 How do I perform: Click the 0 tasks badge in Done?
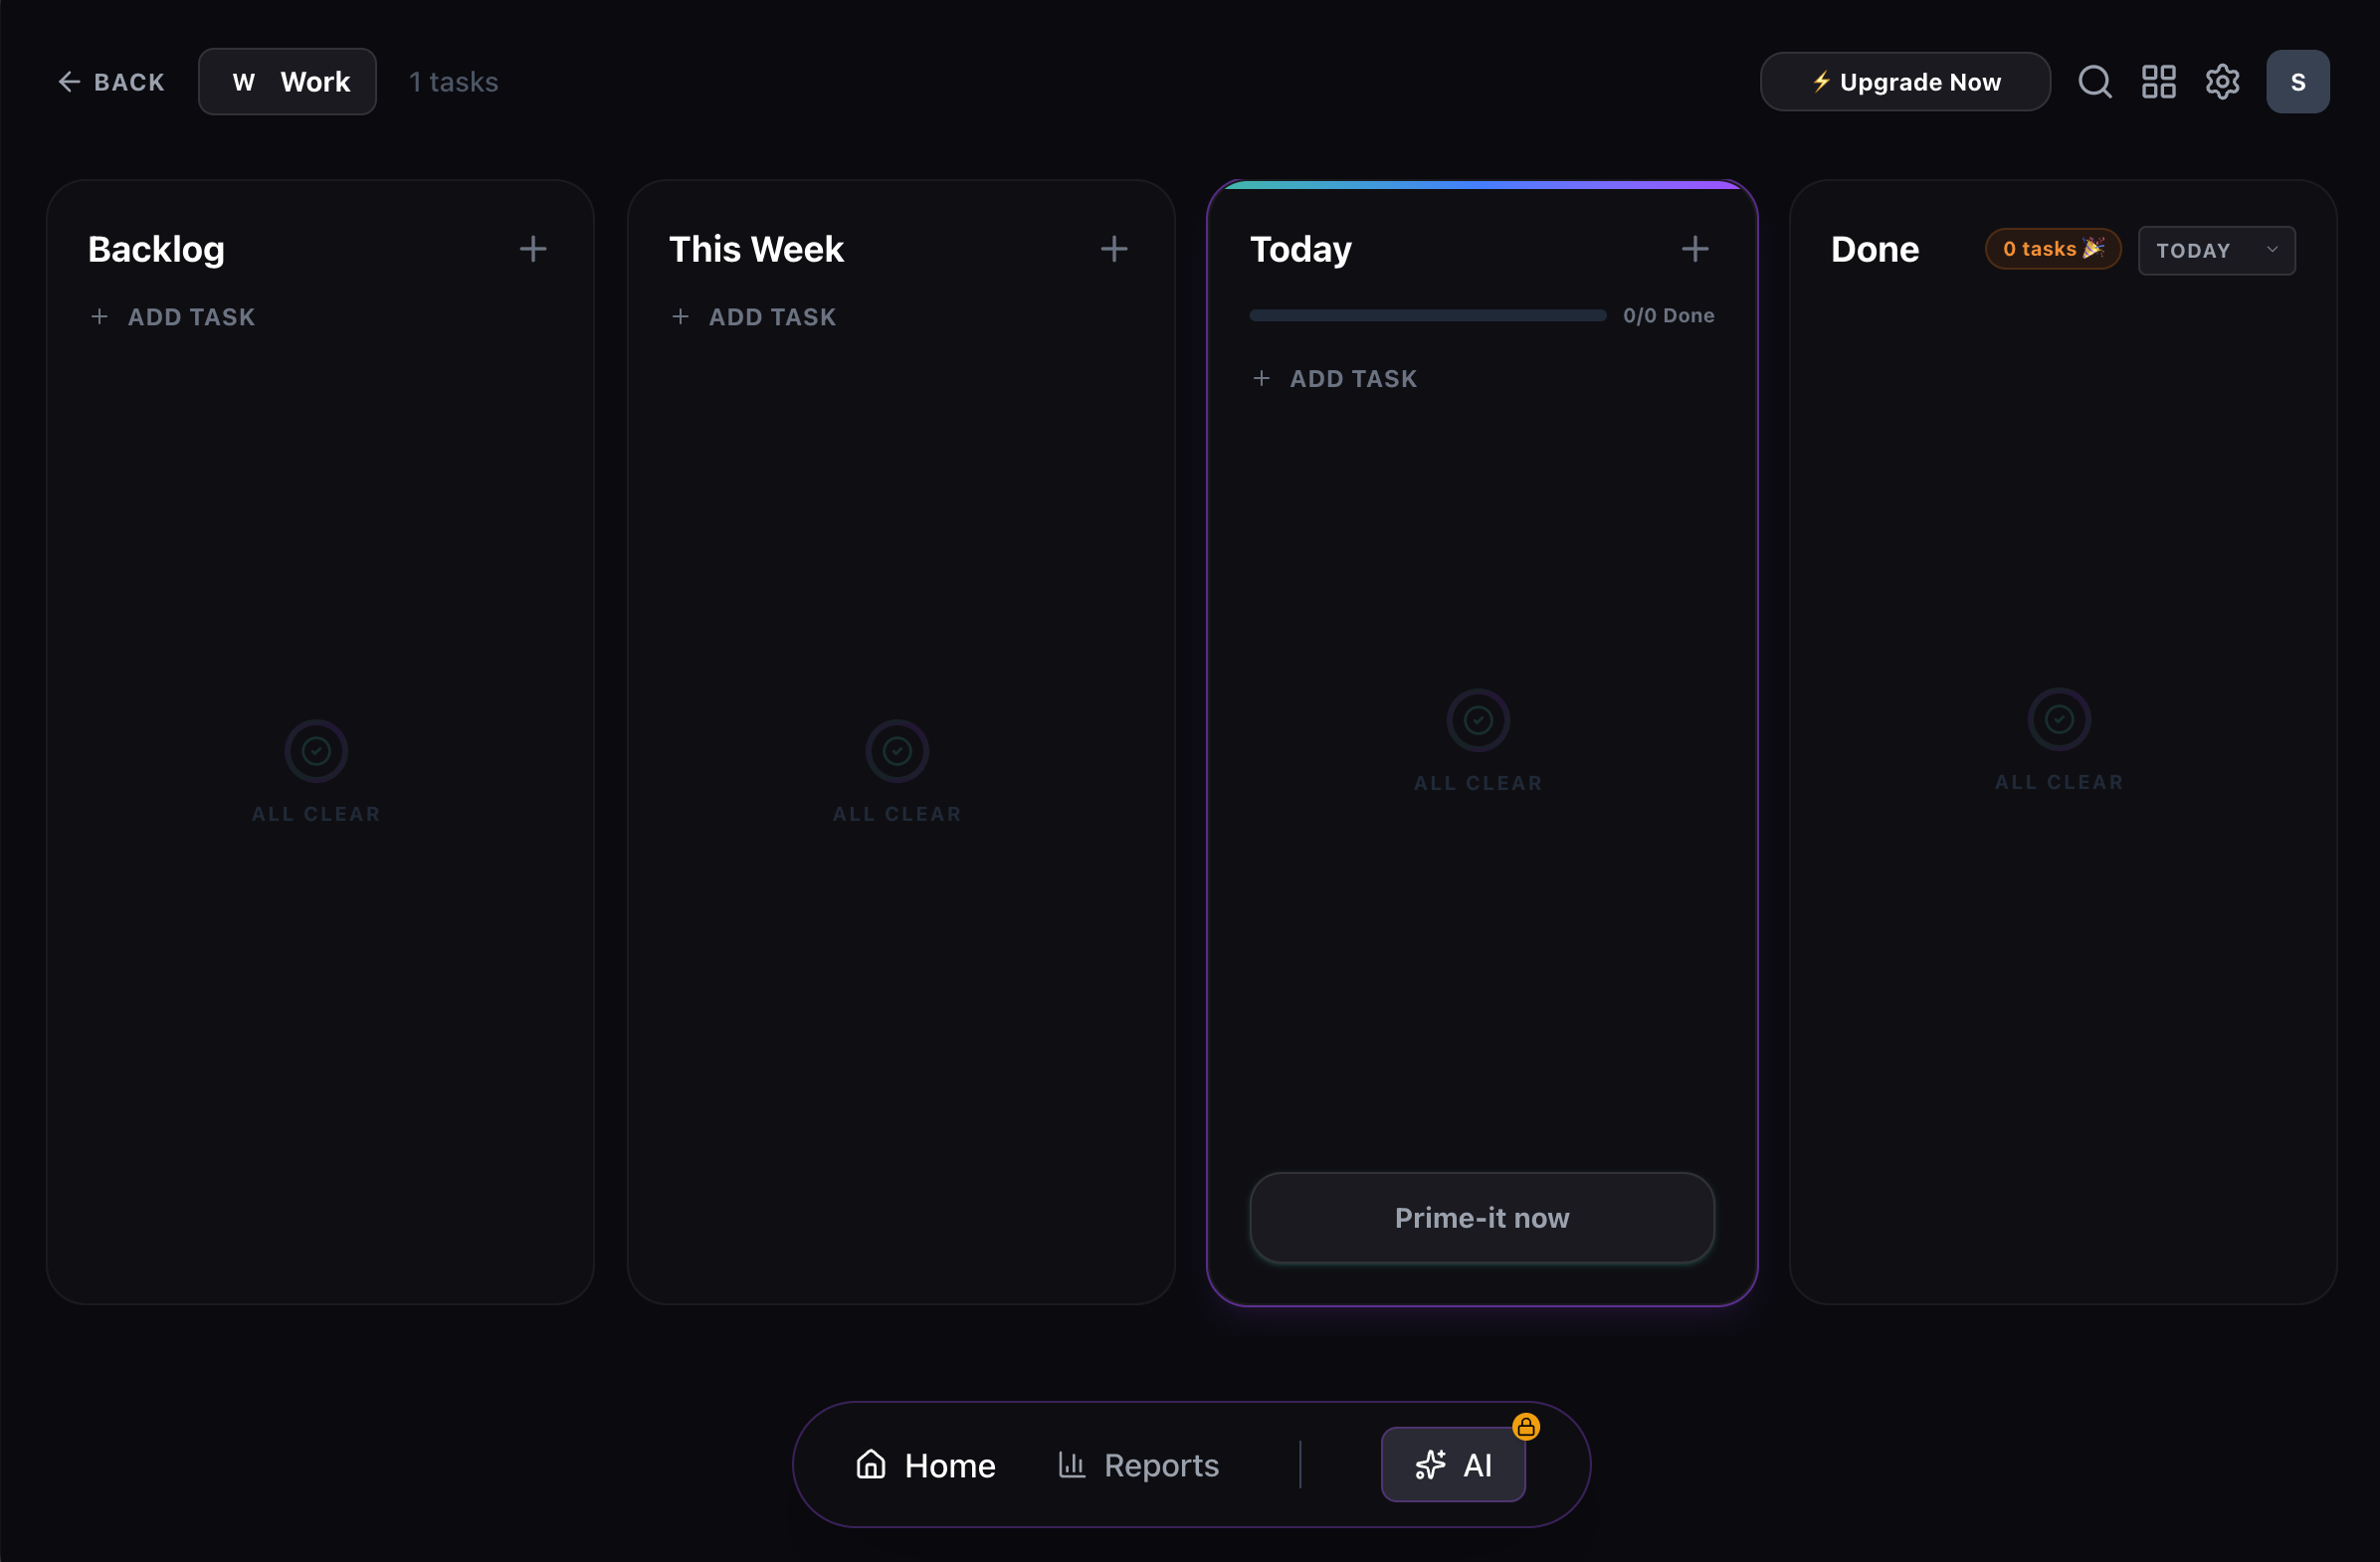pyautogui.click(x=2053, y=250)
